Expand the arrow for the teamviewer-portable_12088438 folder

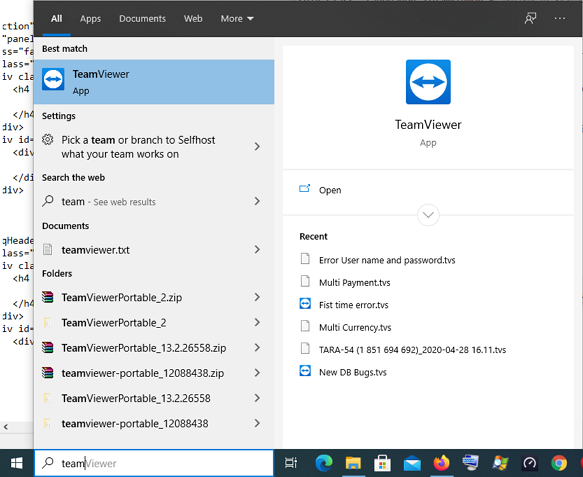pyautogui.click(x=257, y=423)
